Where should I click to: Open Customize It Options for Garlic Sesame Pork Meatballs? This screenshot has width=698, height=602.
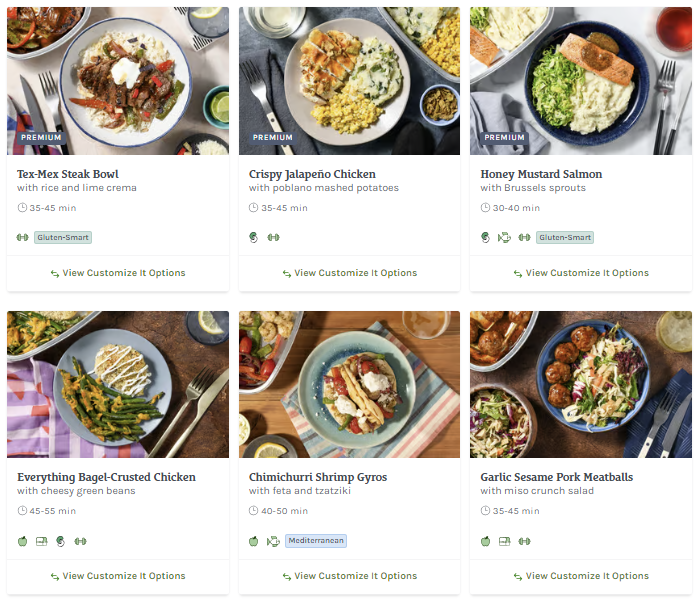click(x=581, y=576)
